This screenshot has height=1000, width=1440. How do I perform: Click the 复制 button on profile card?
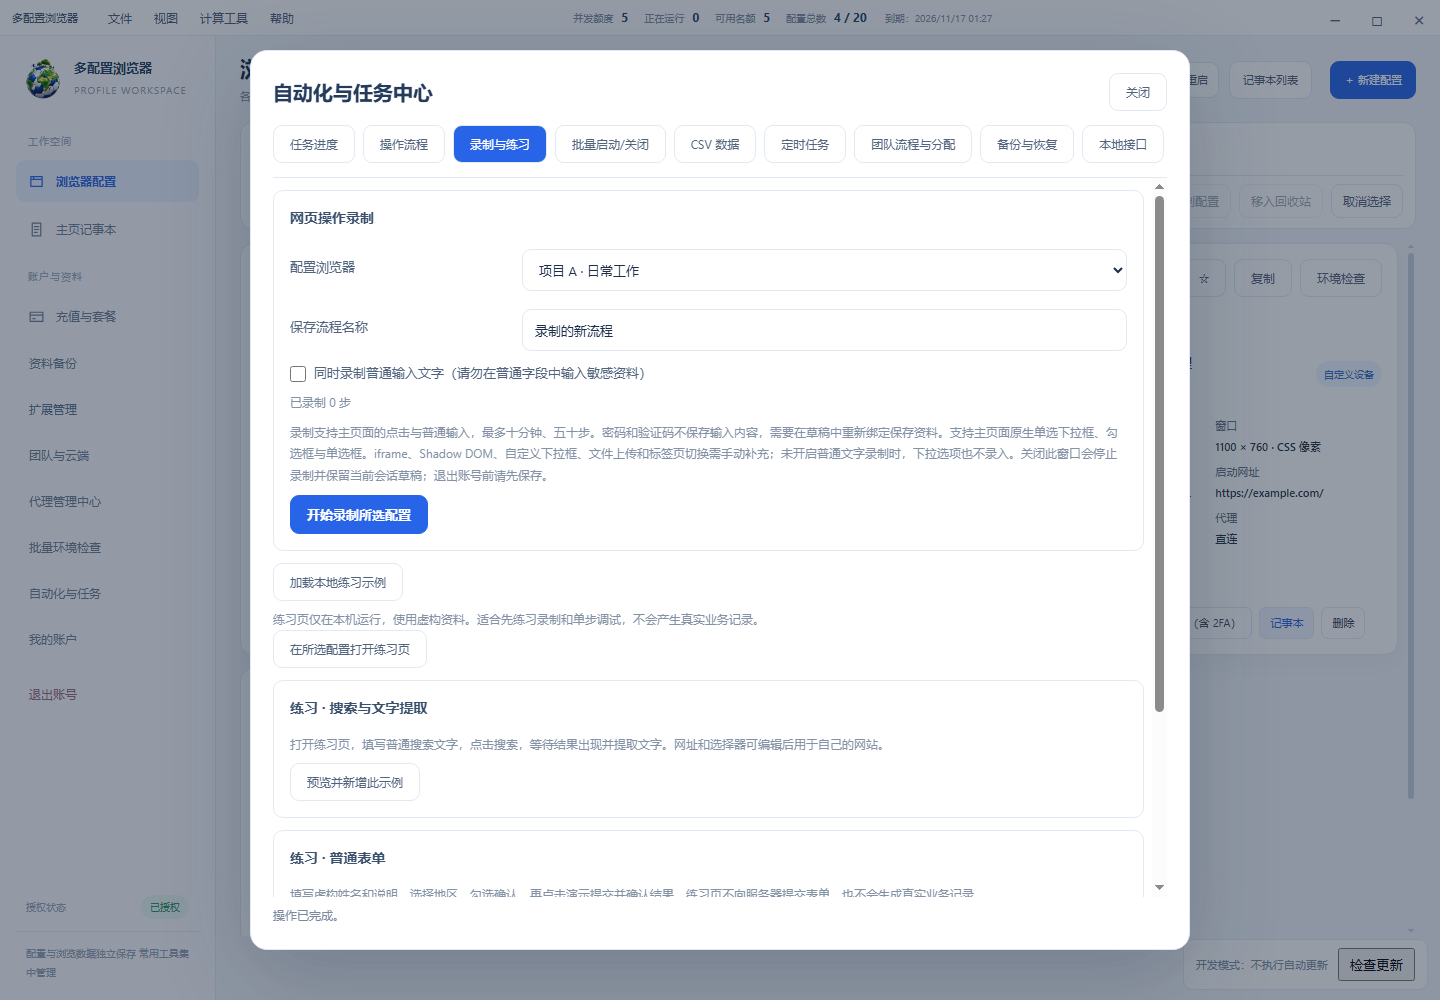[1263, 279]
